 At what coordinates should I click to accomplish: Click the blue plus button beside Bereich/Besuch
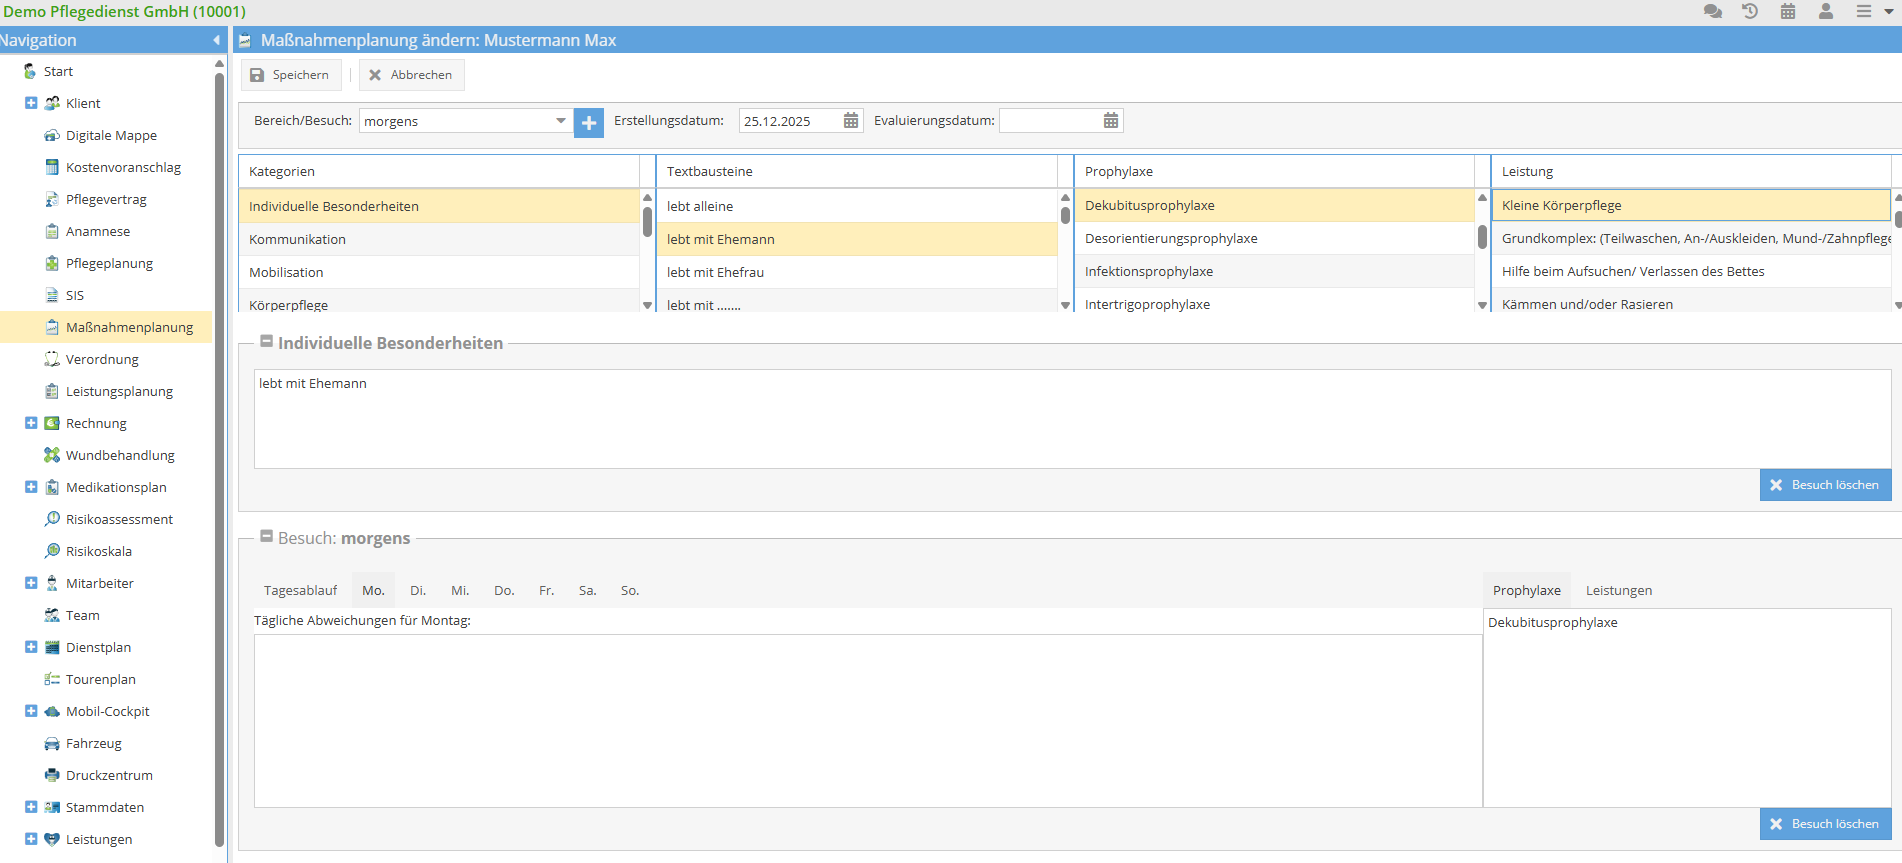tap(589, 122)
